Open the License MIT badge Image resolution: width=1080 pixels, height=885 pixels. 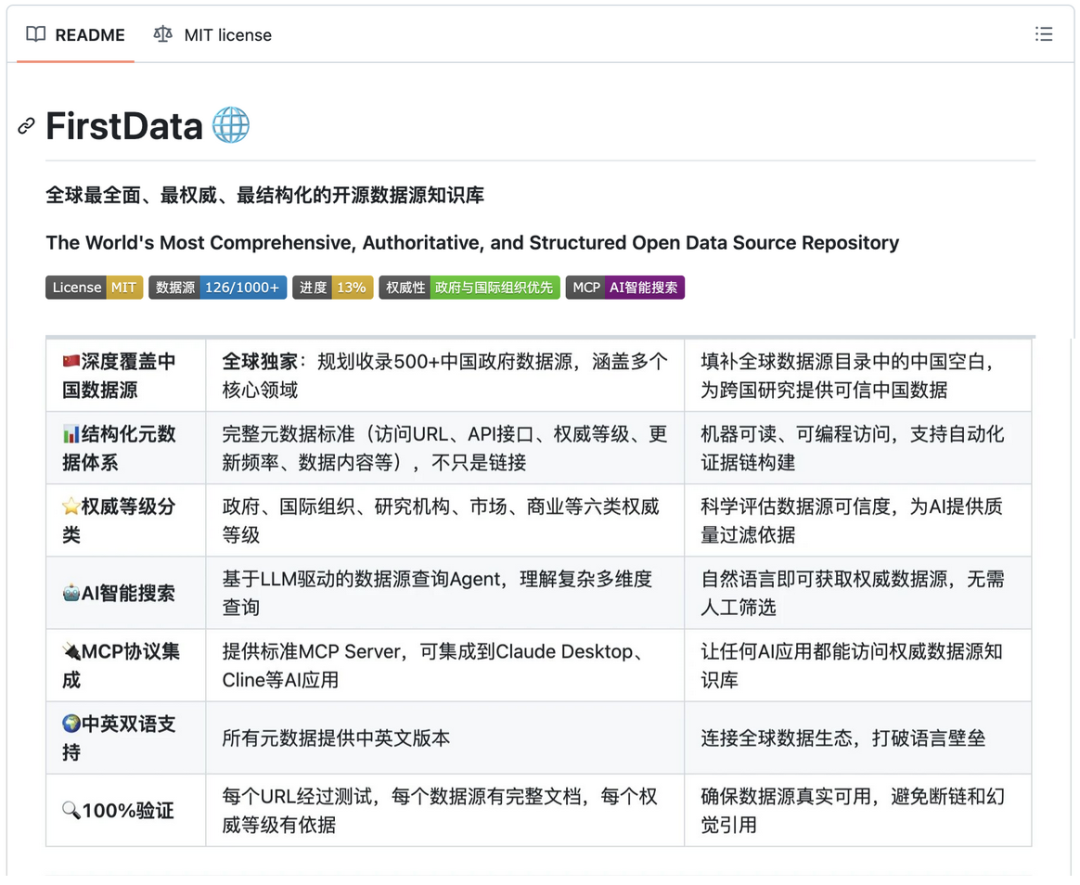(x=94, y=288)
